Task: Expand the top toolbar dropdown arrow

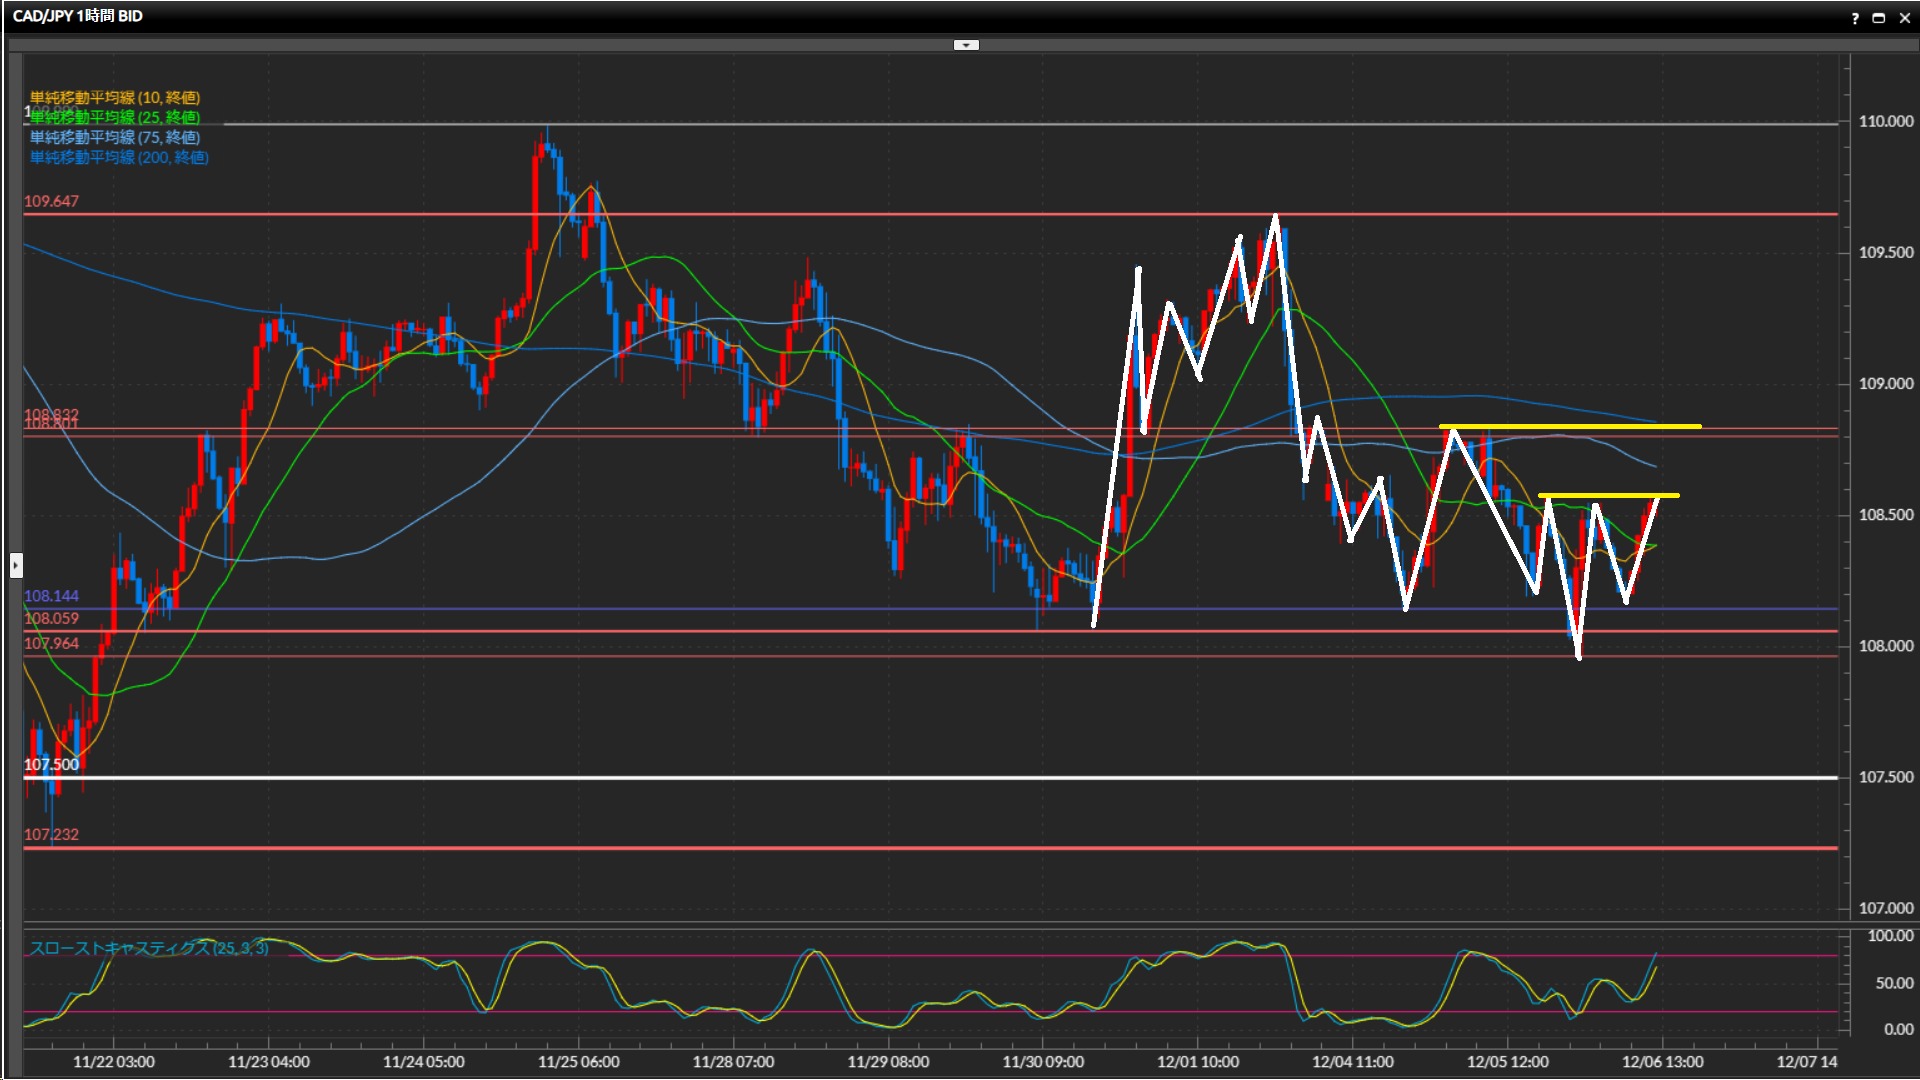Action: pos(966,45)
